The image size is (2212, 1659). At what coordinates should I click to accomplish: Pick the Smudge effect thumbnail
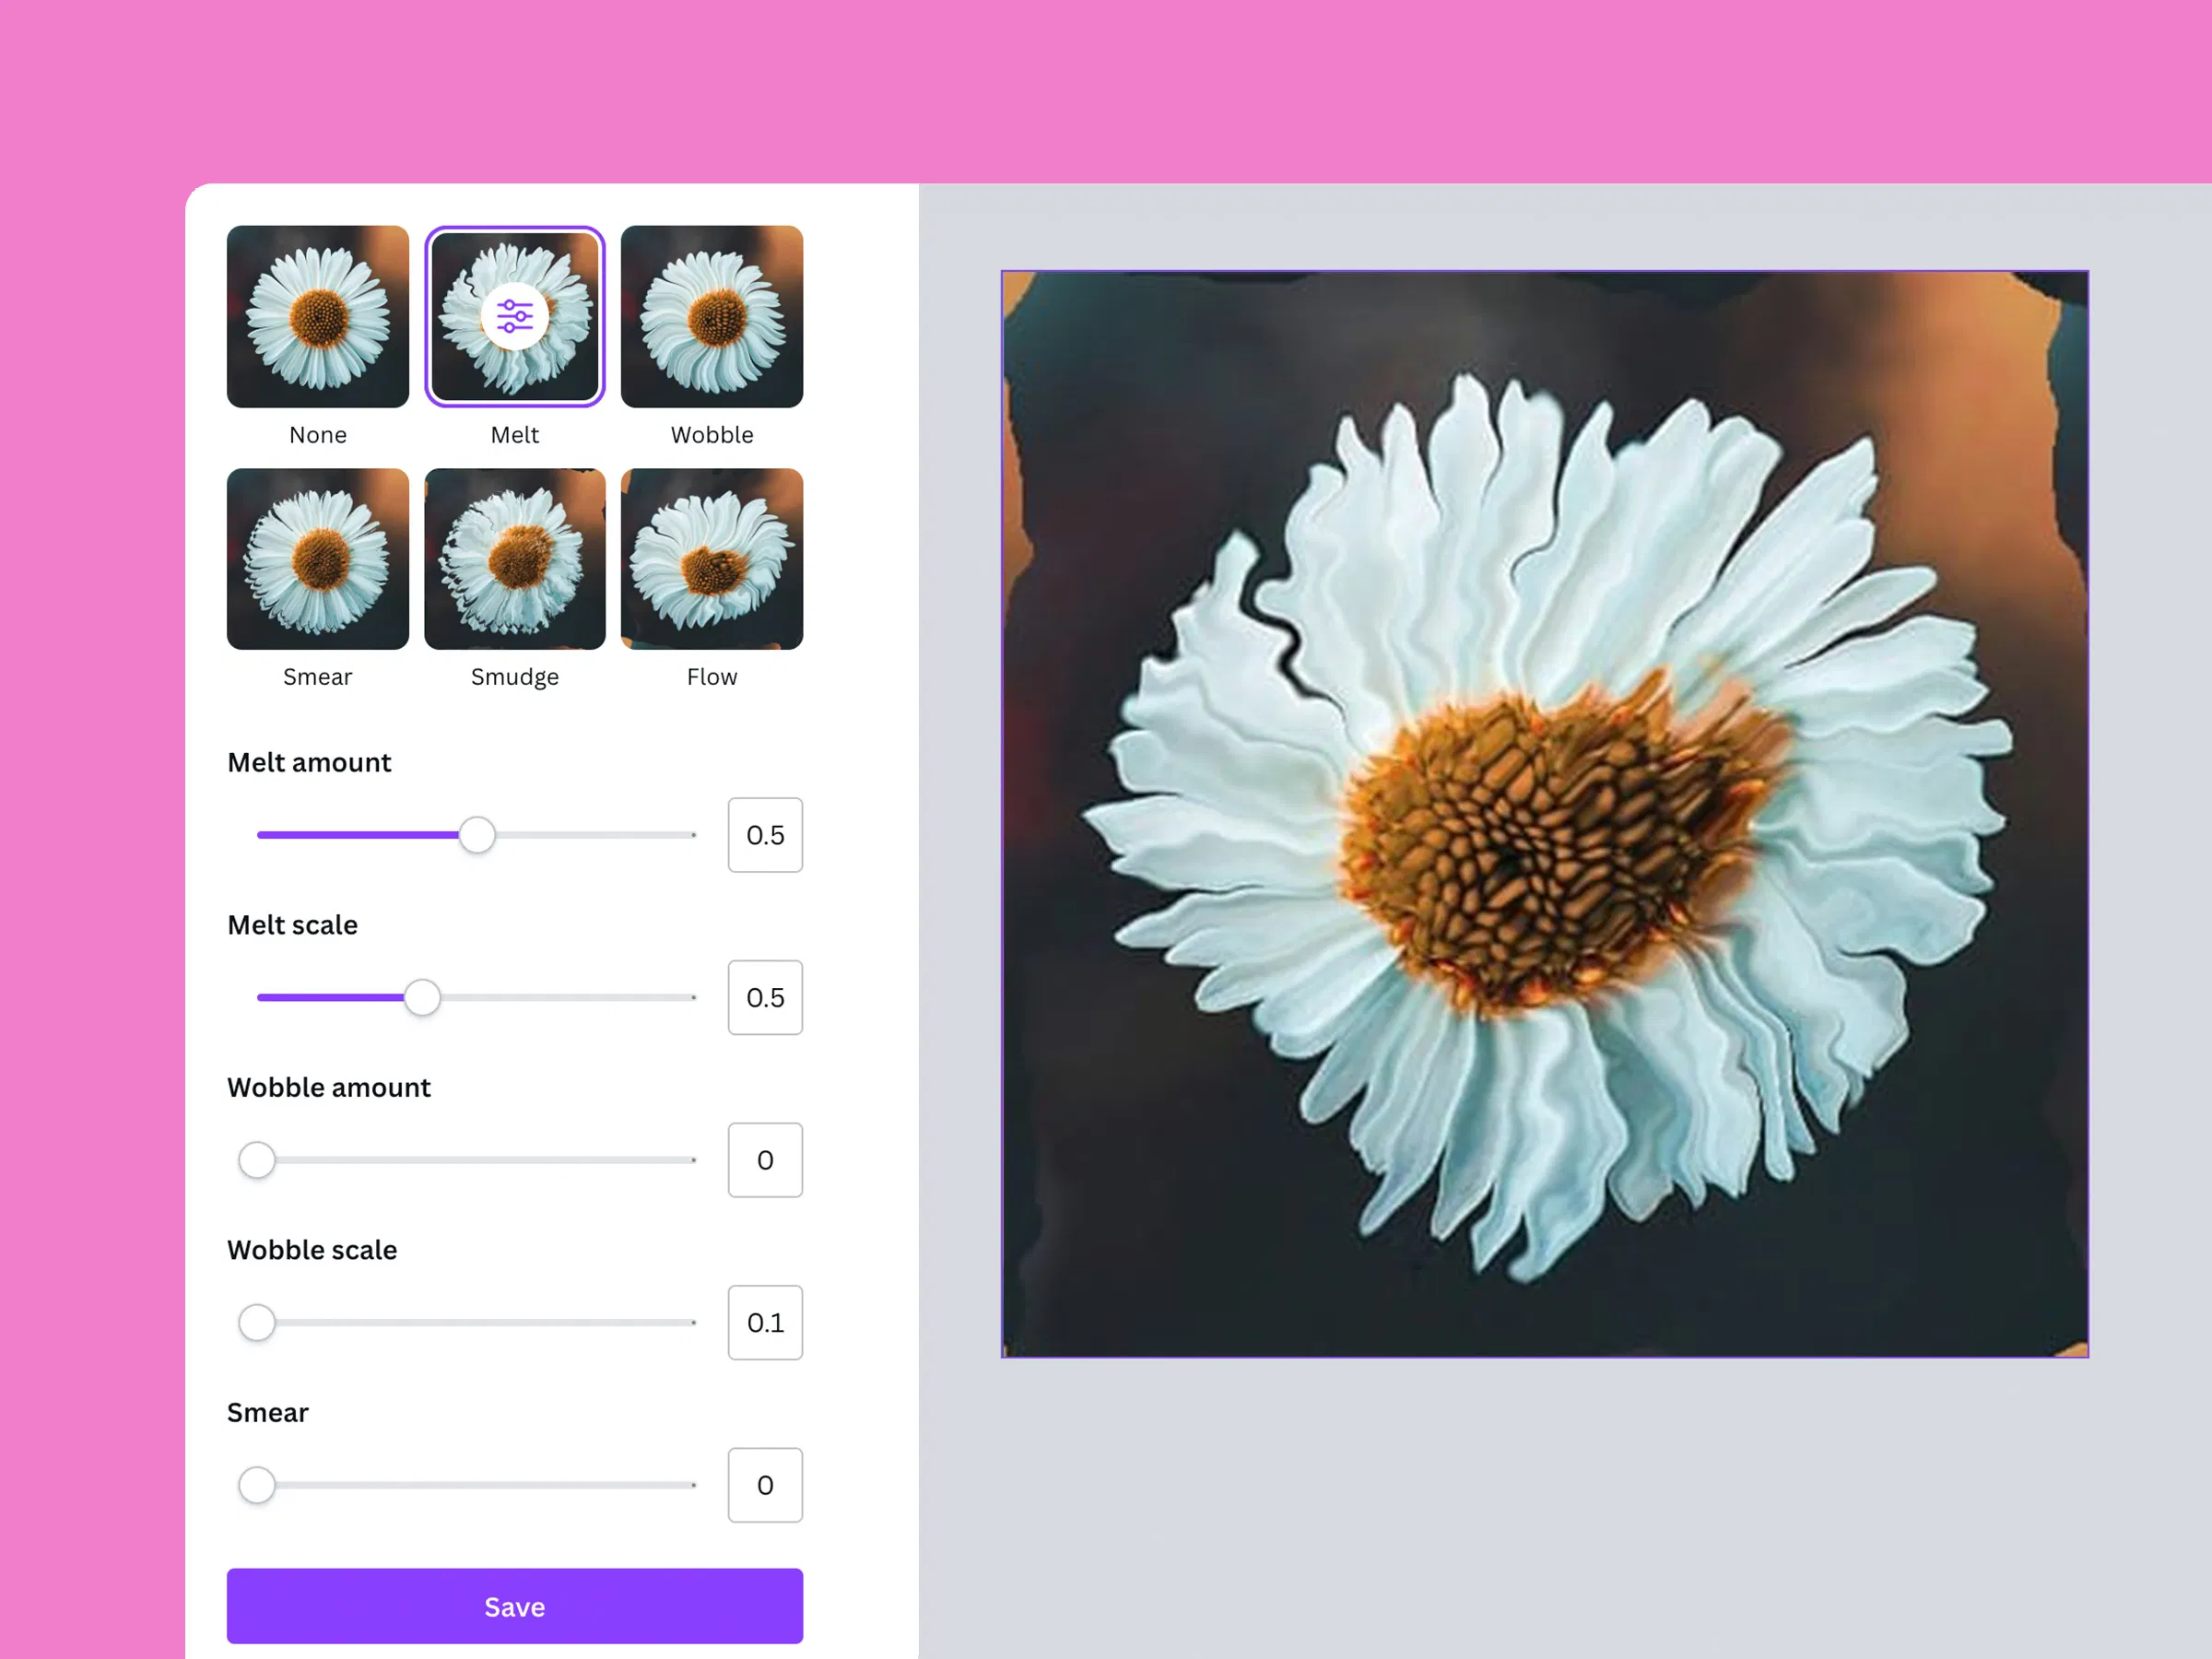point(514,559)
